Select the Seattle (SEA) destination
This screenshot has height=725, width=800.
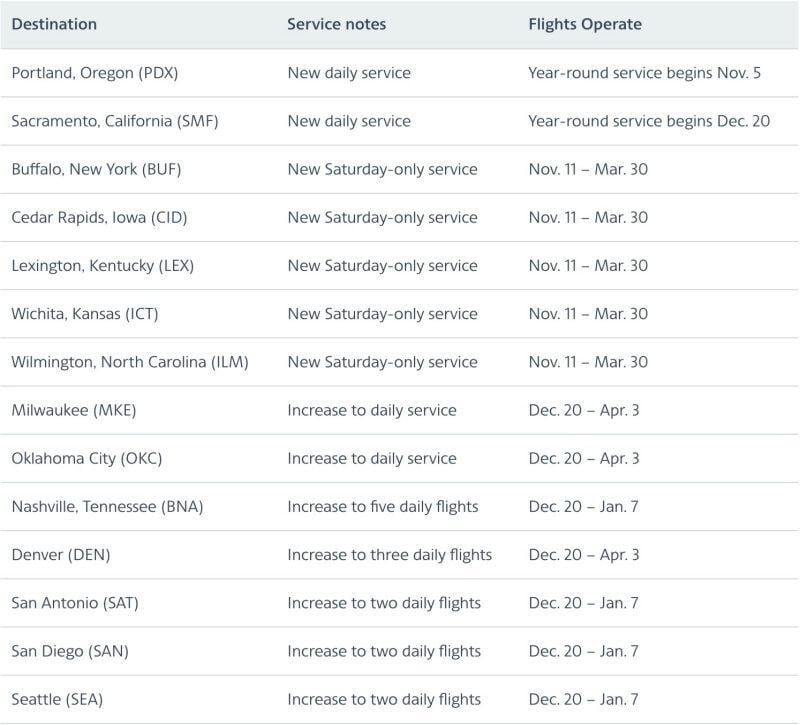coord(57,699)
